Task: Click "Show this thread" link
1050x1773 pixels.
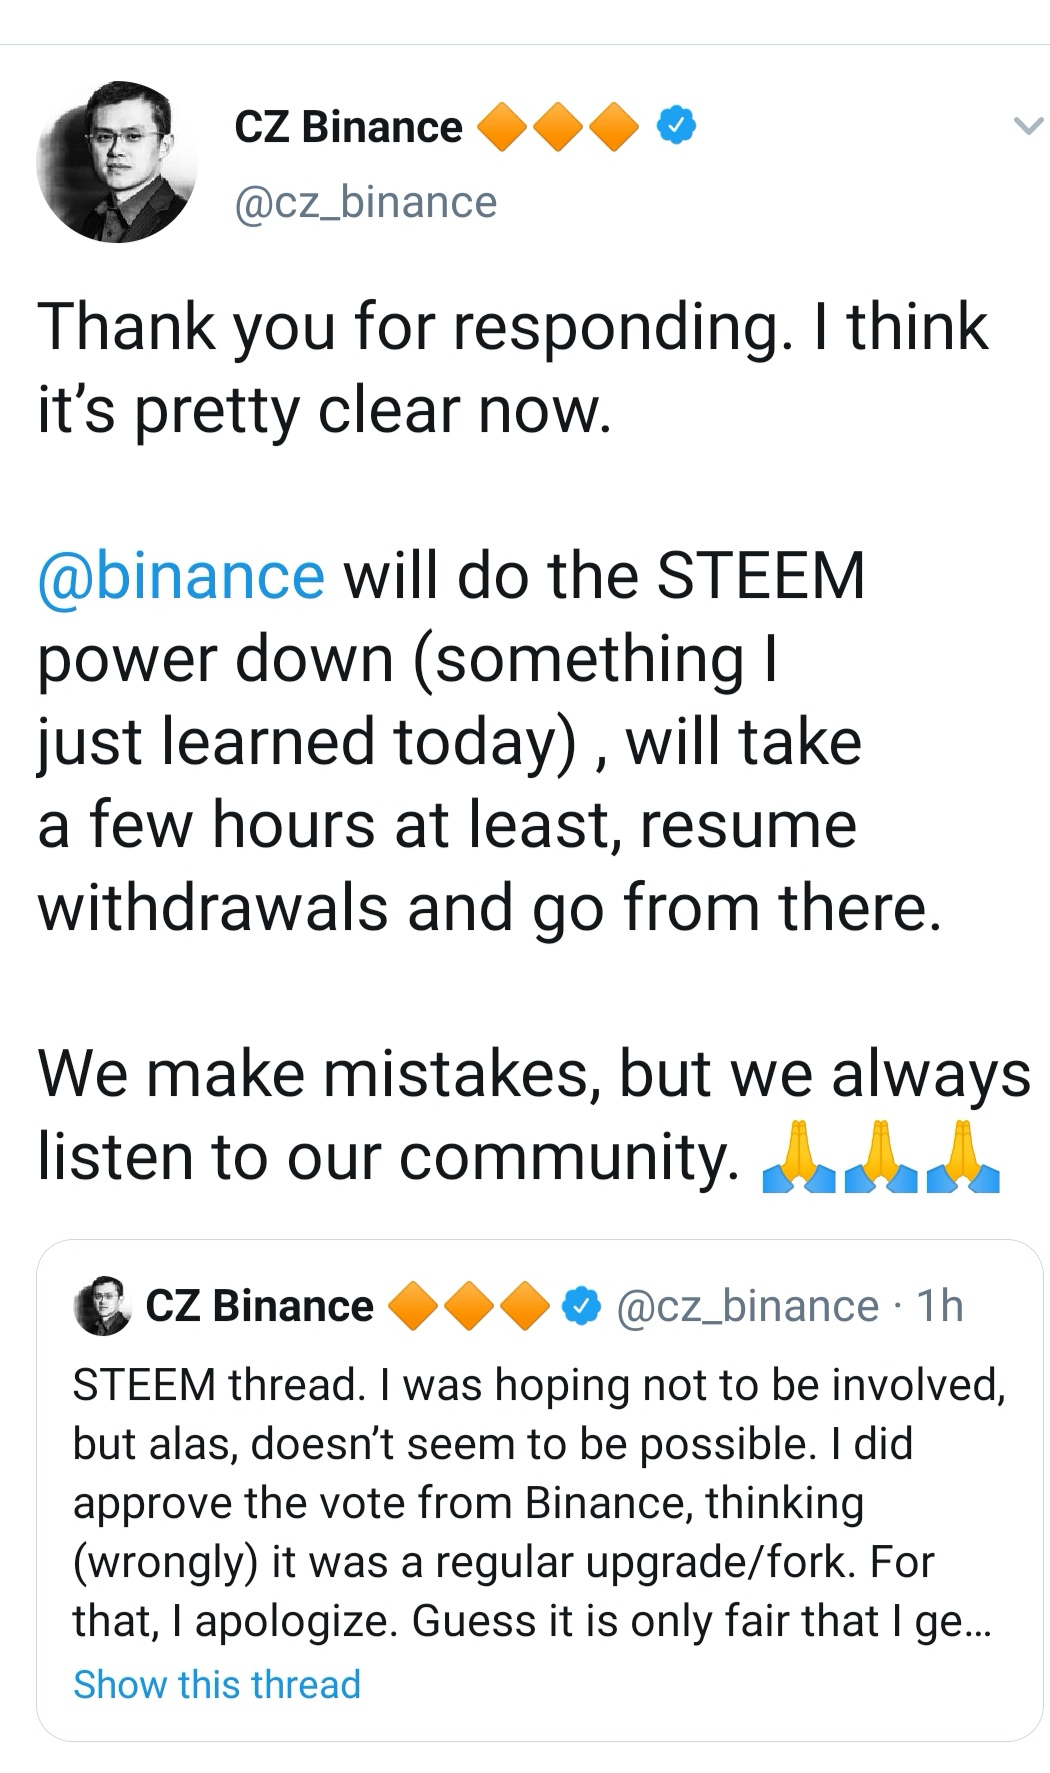Action: 217,1684
